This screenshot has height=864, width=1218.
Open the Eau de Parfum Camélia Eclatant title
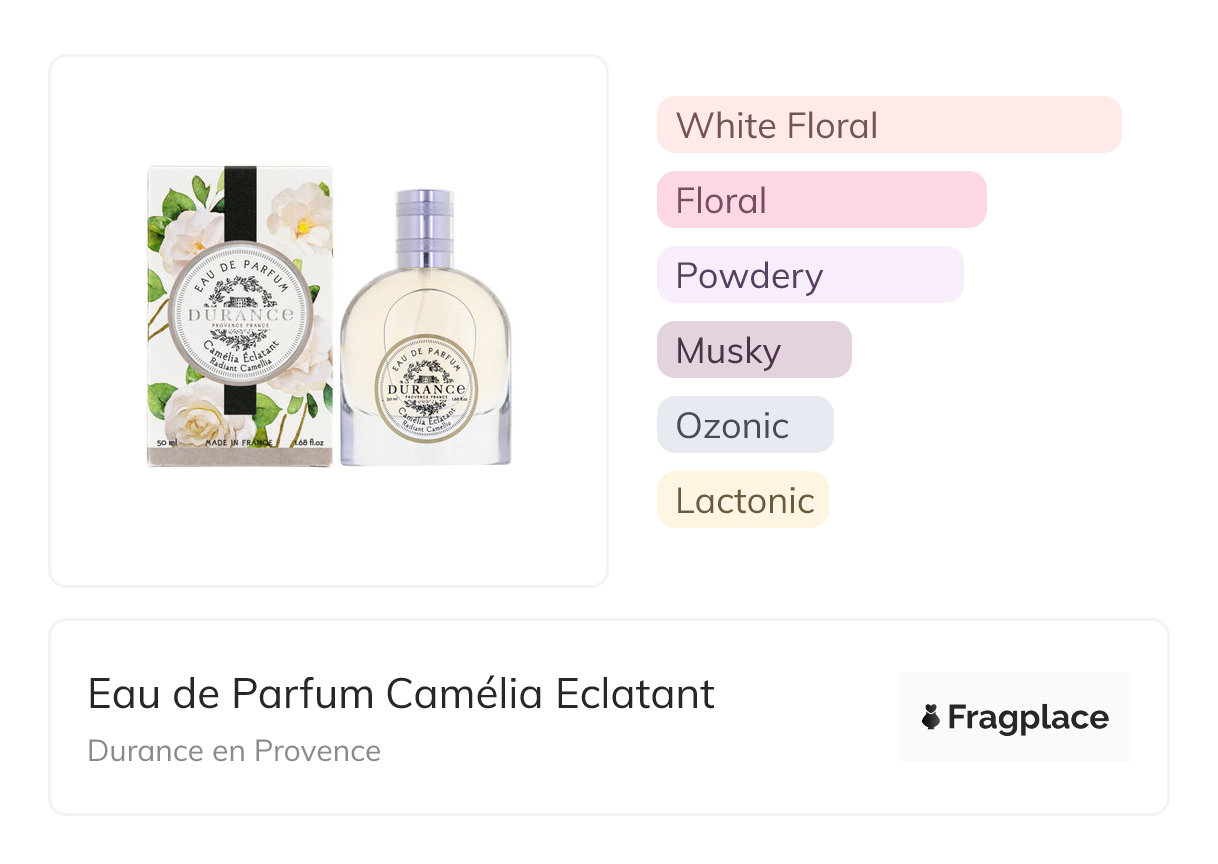pyautogui.click(x=401, y=694)
